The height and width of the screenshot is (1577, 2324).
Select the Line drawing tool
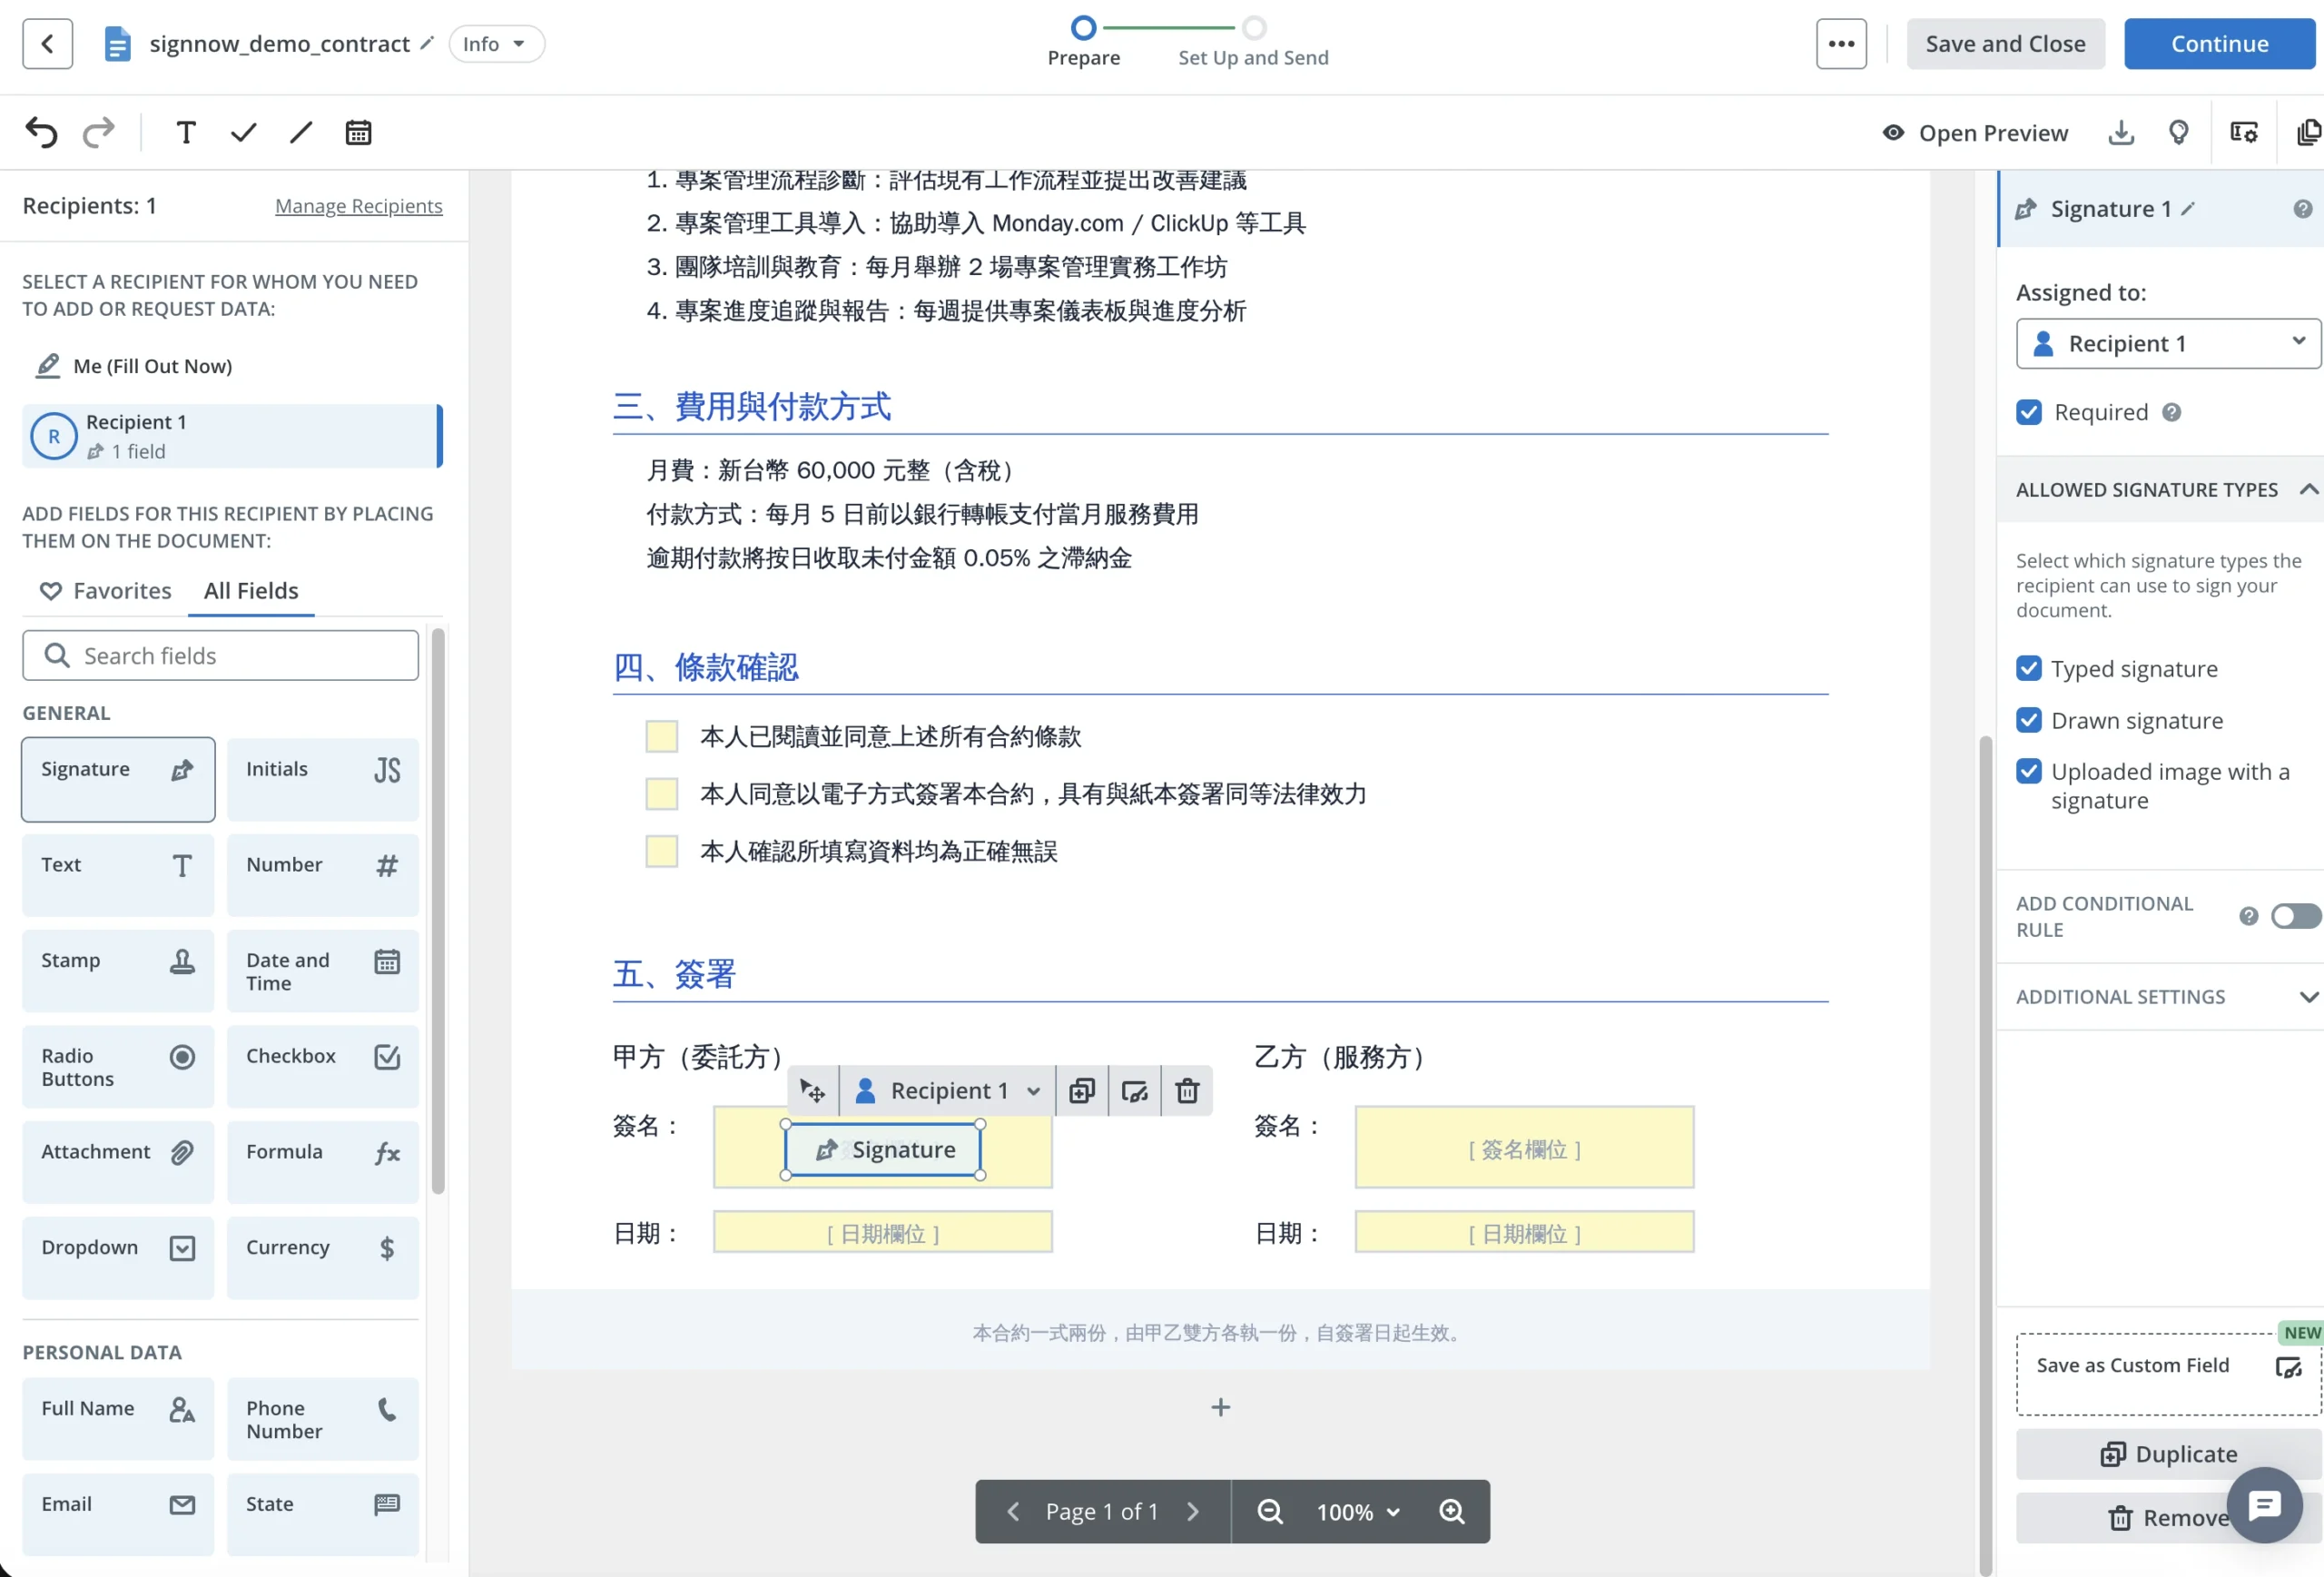(x=298, y=131)
